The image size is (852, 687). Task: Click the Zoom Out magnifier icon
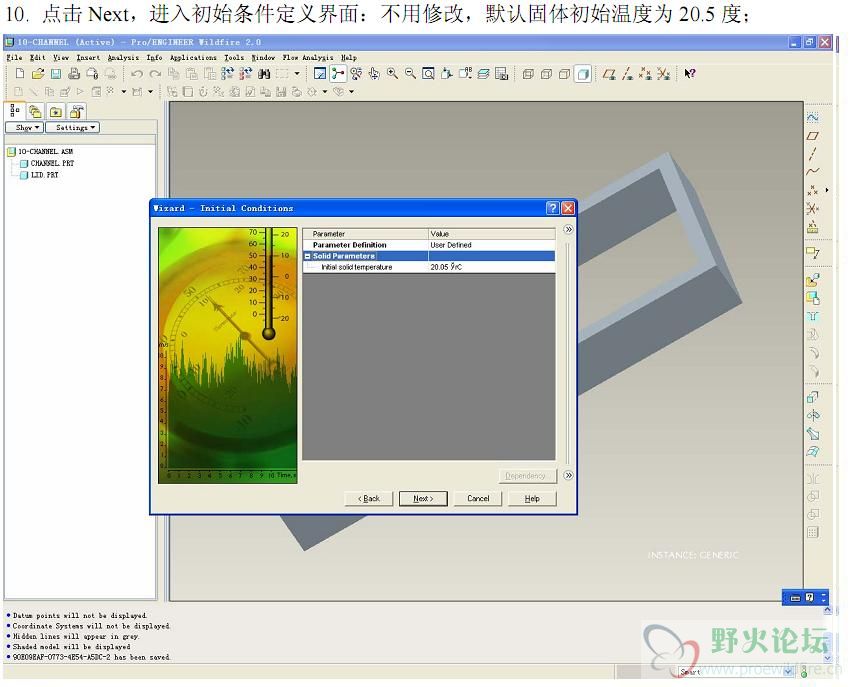click(410, 73)
